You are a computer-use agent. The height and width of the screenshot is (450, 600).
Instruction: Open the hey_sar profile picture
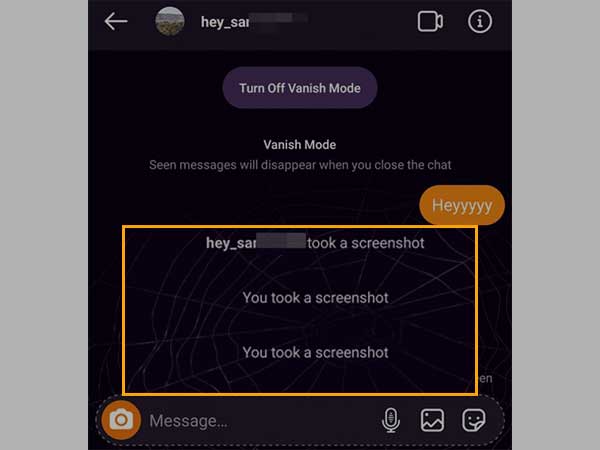(170, 21)
